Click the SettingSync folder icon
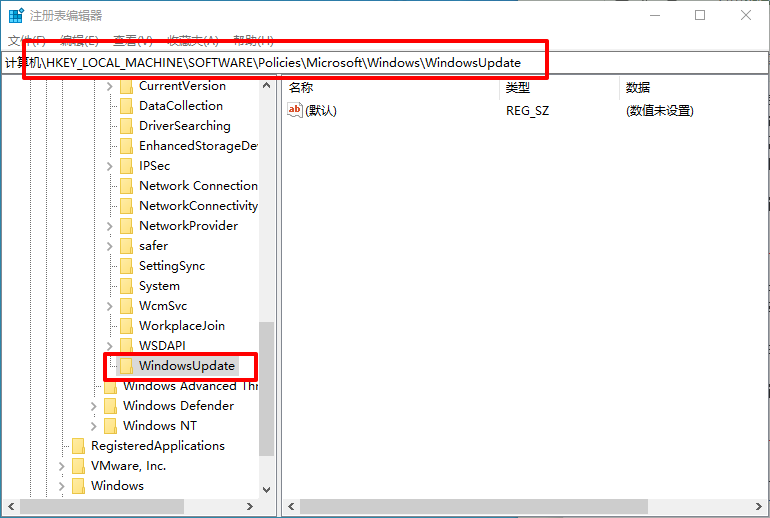Screen dimensions: 770x518 (126, 266)
